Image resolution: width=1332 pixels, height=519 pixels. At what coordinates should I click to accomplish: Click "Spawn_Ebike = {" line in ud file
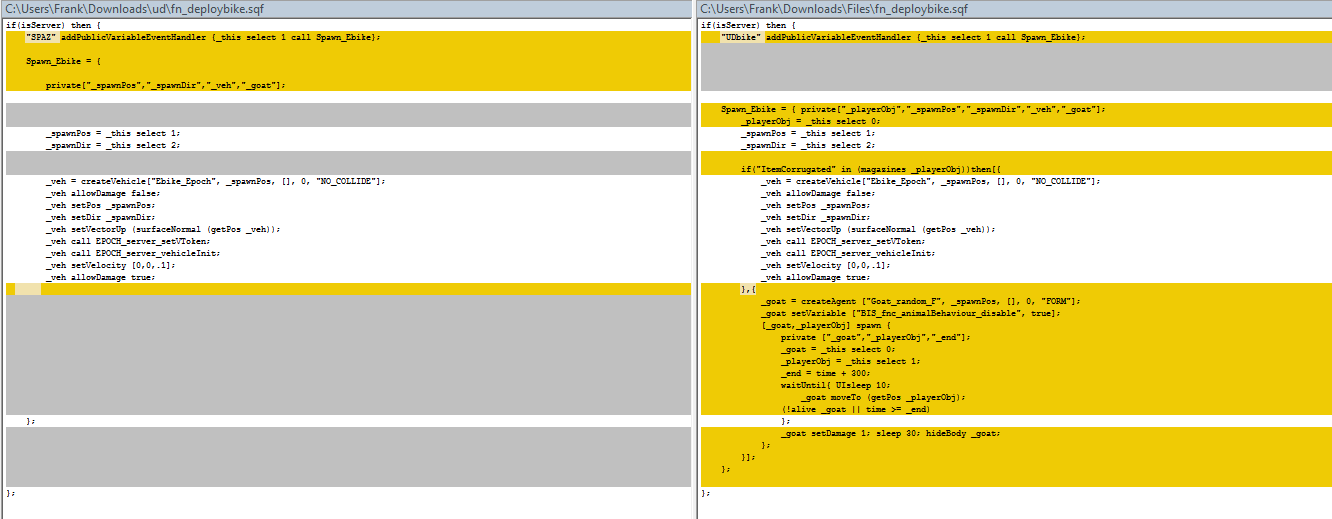coord(63,61)
